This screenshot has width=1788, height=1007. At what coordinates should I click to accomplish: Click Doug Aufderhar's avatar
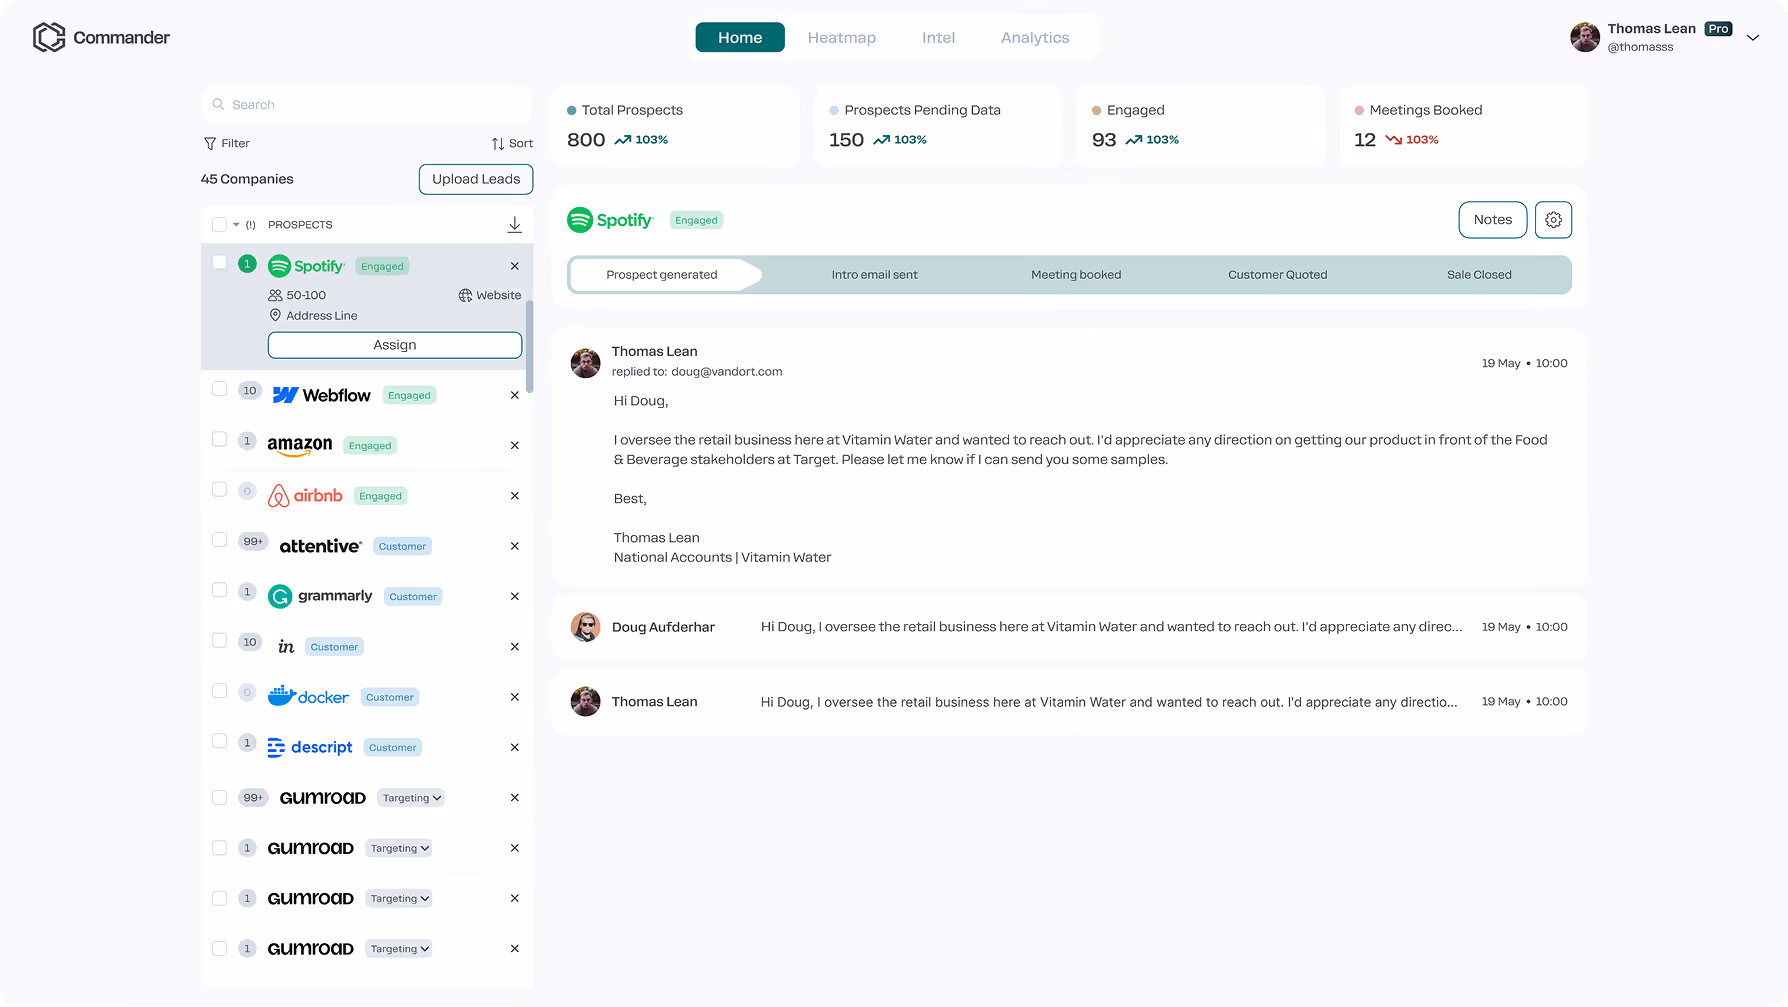[x=585, y=627]
